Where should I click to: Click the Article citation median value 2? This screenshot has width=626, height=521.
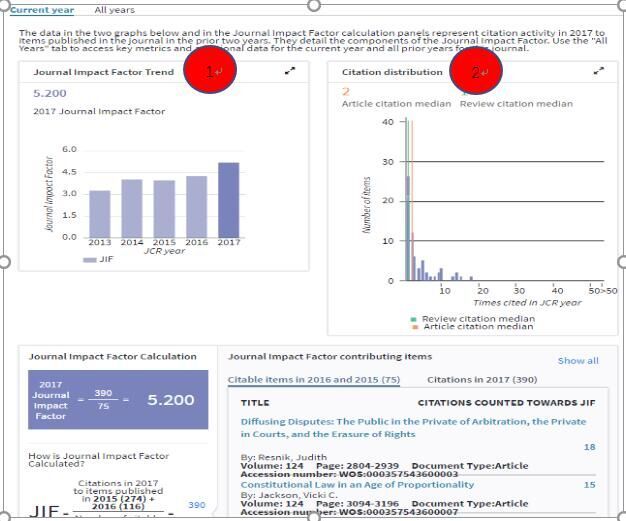click(x=346, y=91)
